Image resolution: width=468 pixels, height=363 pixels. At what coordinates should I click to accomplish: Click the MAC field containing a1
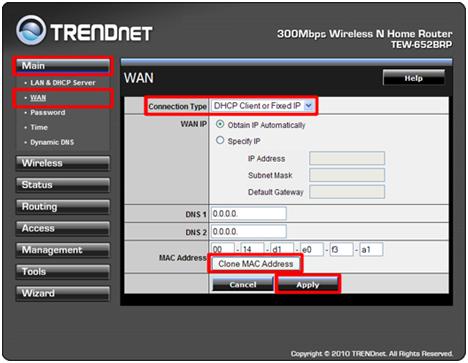coord(371,249)
